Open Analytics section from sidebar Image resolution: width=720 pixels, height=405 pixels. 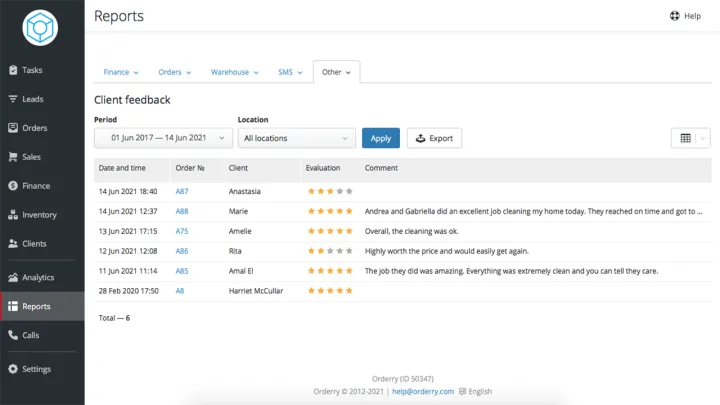click(38, 277)
